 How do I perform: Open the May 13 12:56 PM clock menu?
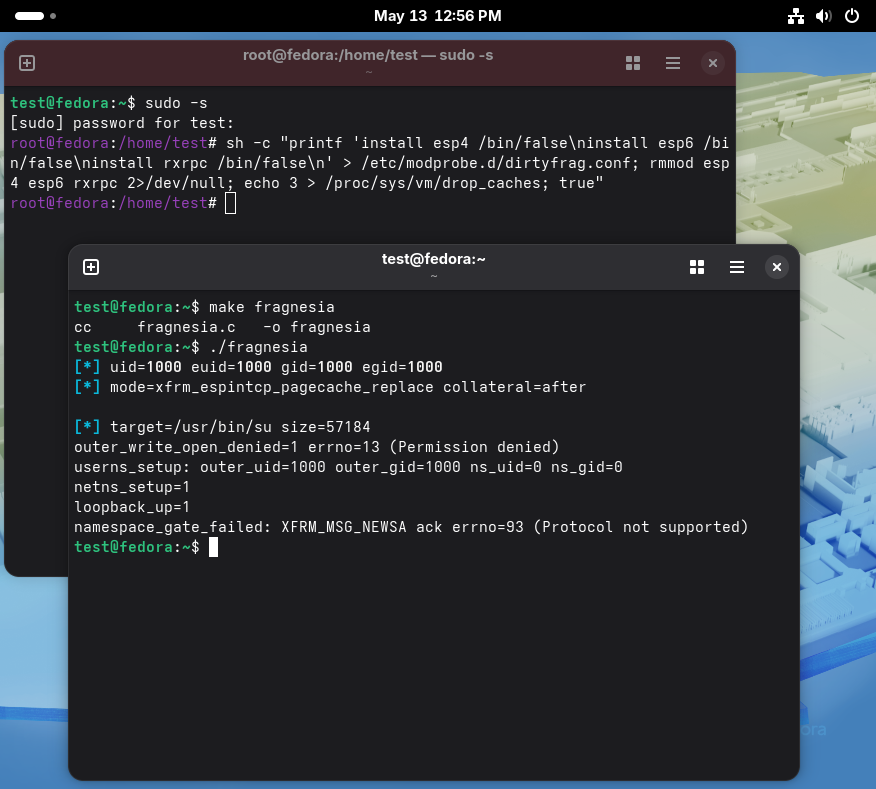click(437, 16)
